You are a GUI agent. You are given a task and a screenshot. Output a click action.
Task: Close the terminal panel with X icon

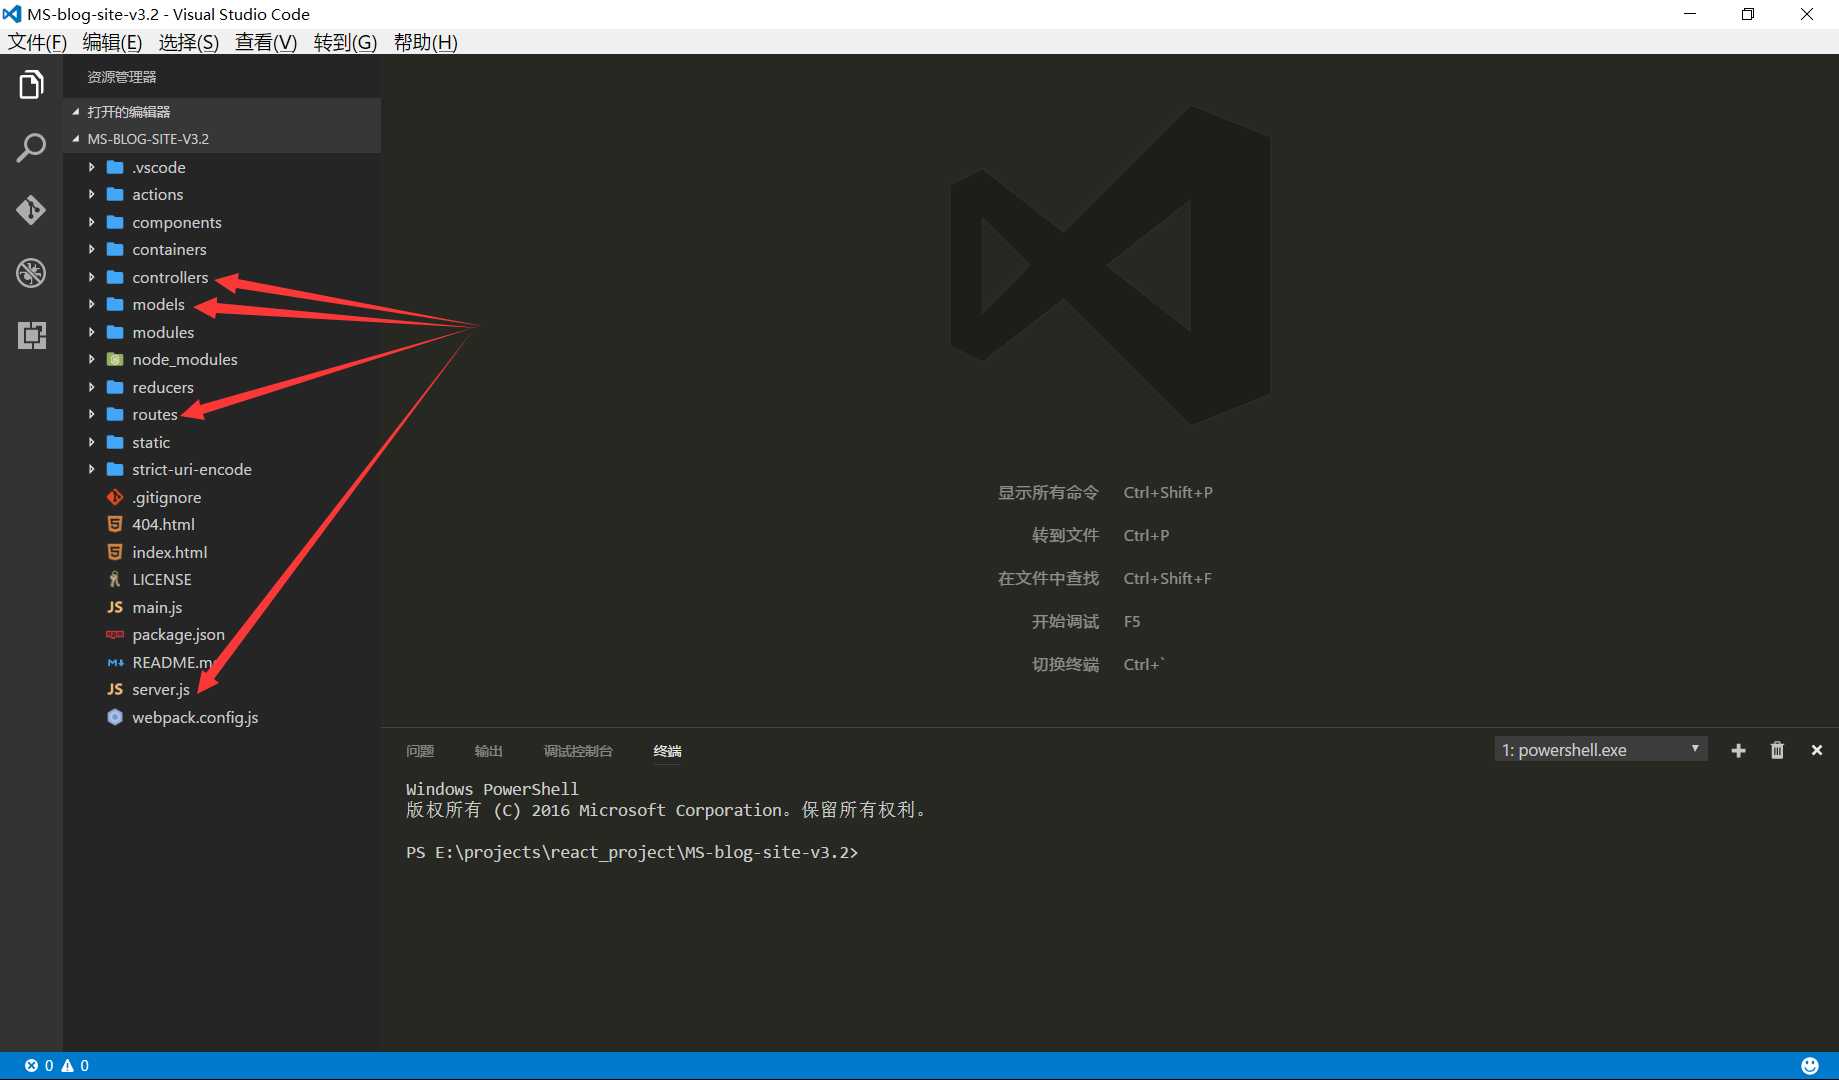(x=1817, y=750)
